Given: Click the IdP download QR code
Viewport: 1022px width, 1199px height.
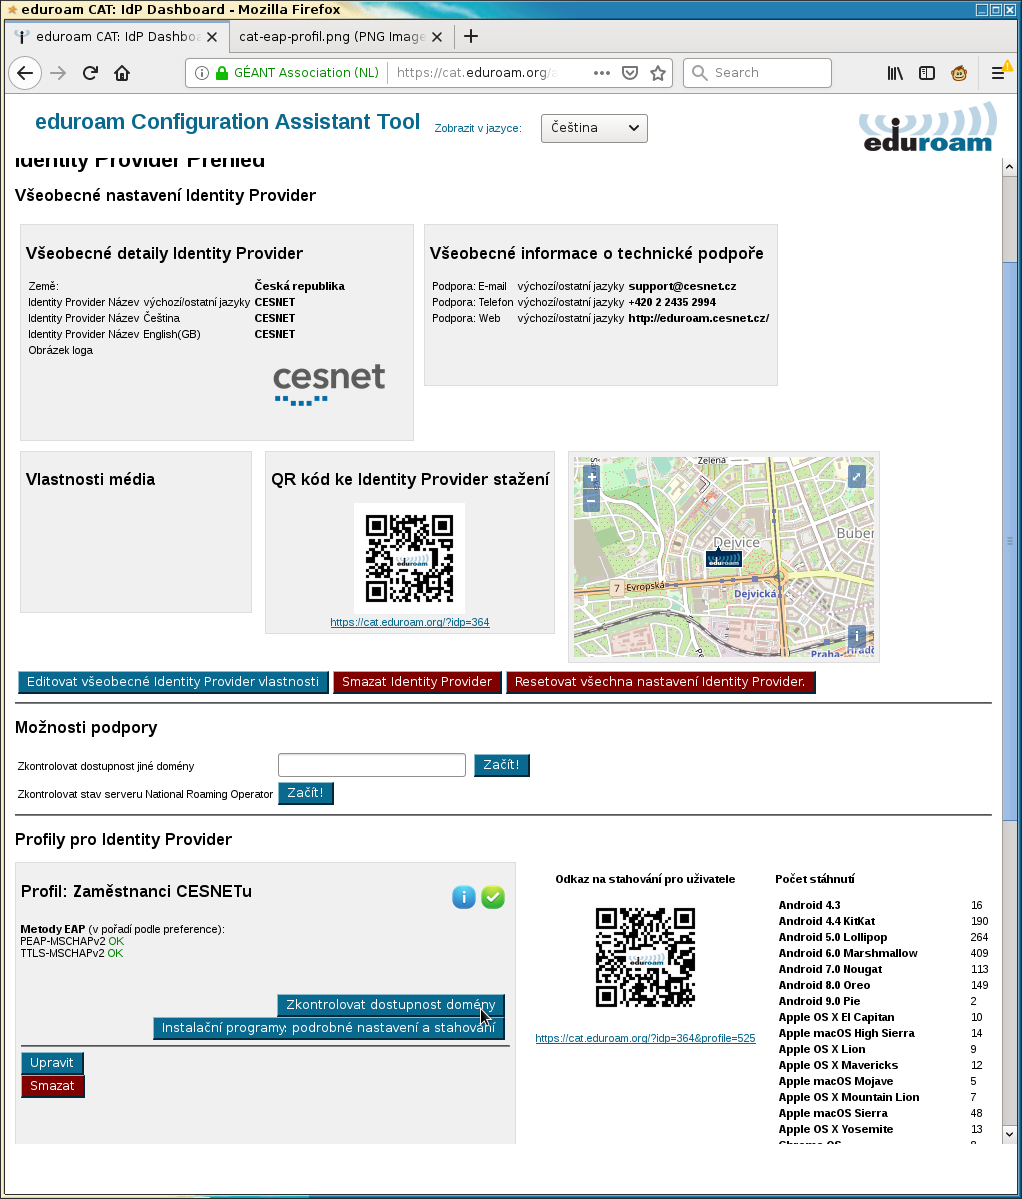Looking at the screenshot, I should pyautogui.click(x=410, y=558).
